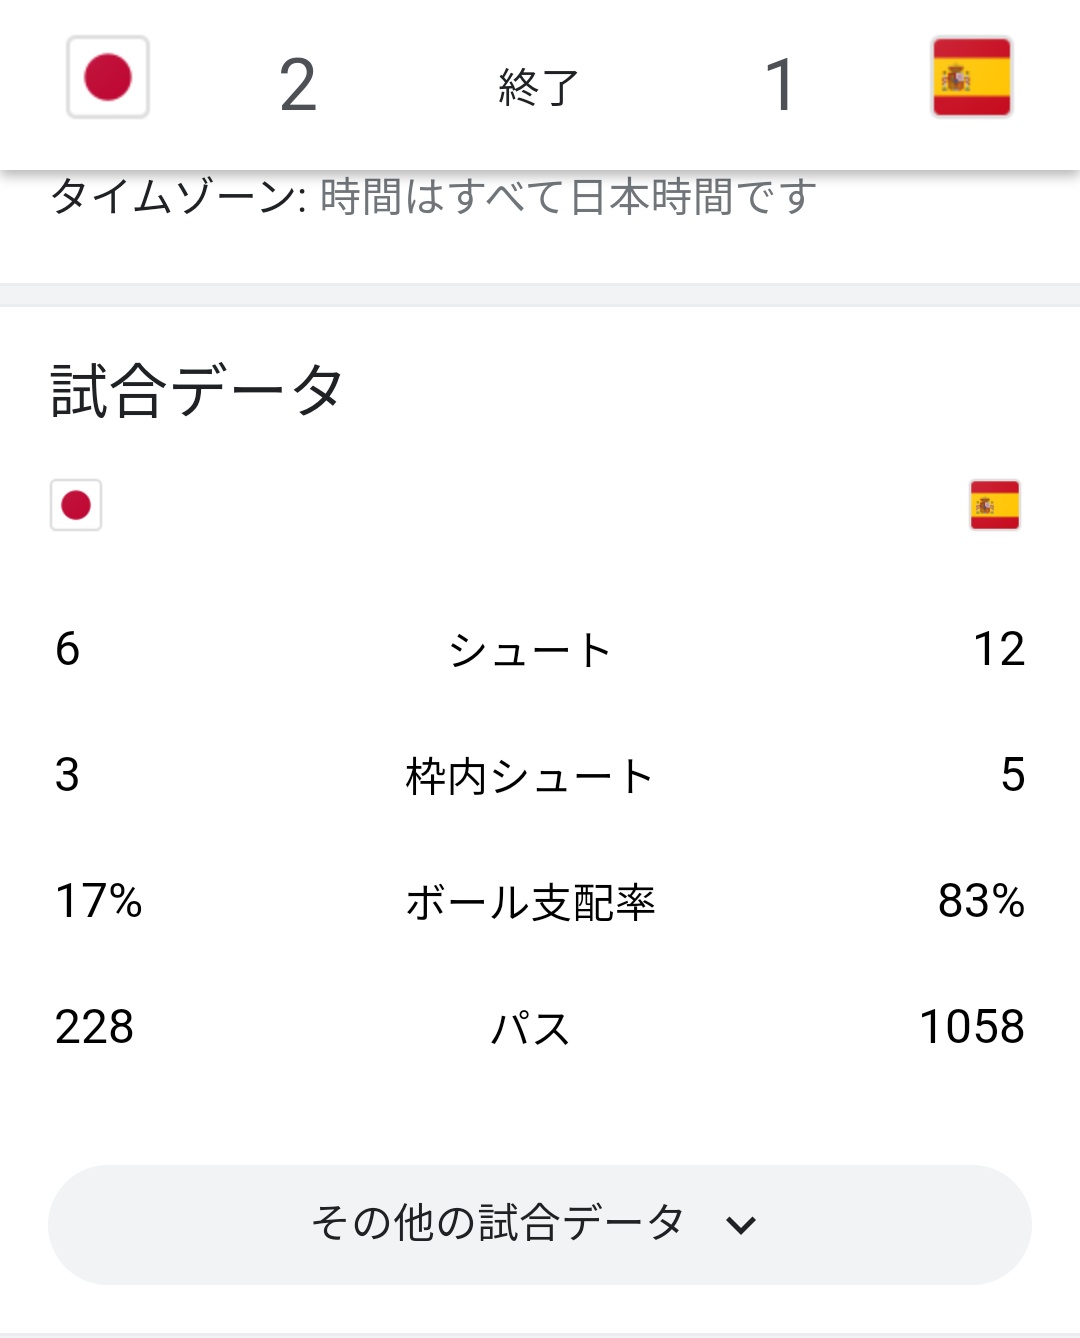Click Japan's 17% possession value
The image size is (1080, 1338).
[x=99, y=901]
